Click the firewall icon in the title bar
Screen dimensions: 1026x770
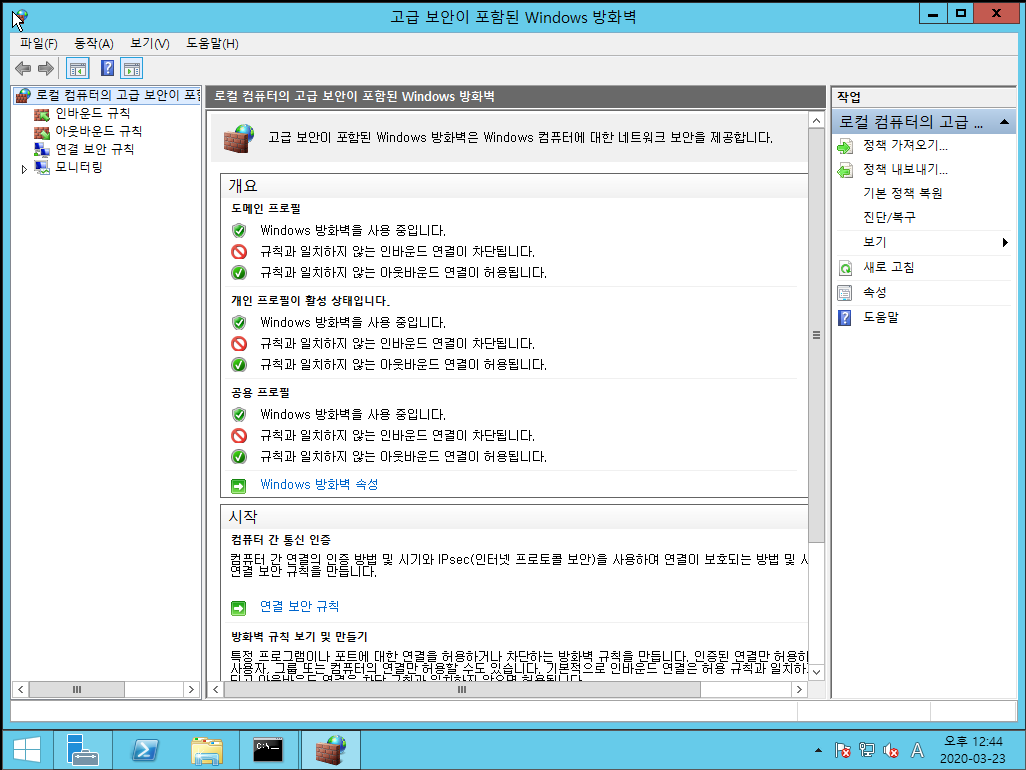point(20,18)
